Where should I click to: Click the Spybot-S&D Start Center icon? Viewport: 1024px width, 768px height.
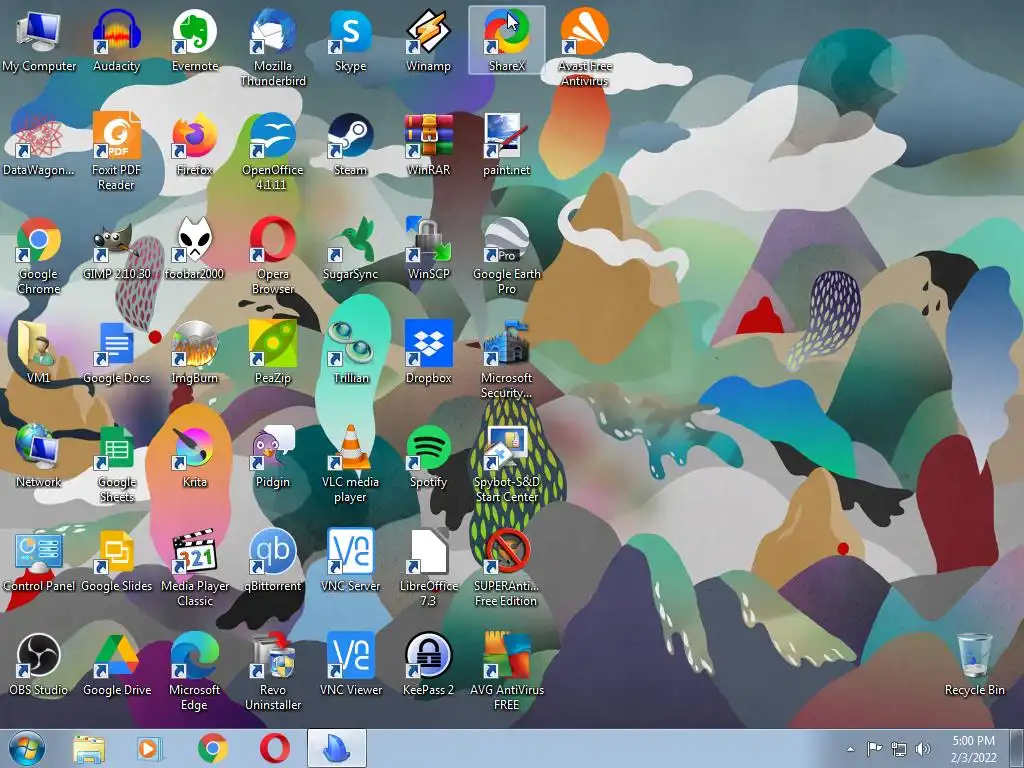507,463
